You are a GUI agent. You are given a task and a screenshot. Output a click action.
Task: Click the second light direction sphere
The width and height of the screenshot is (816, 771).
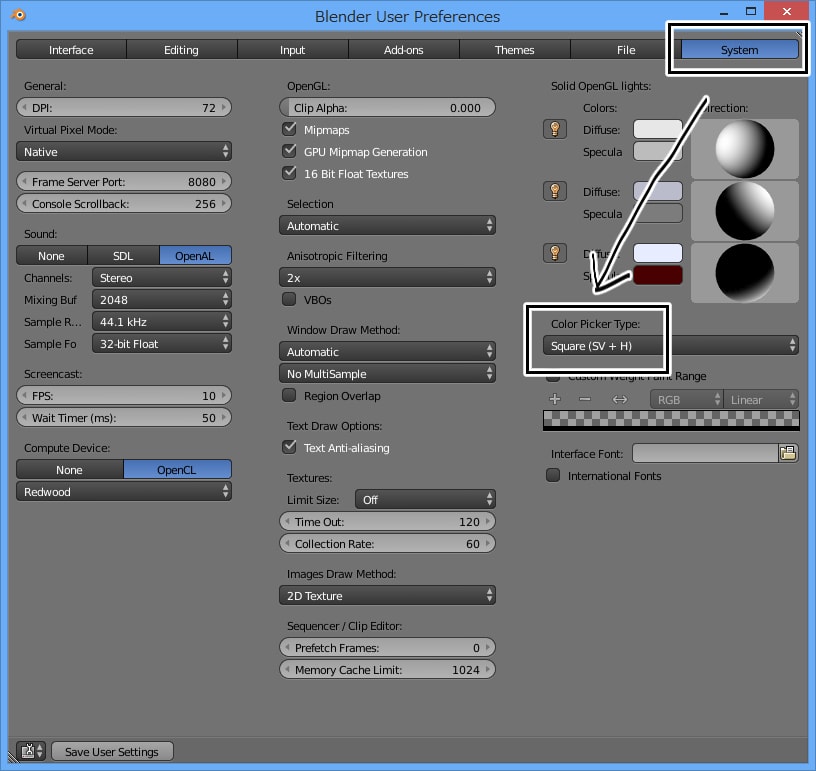click(745, 211)
